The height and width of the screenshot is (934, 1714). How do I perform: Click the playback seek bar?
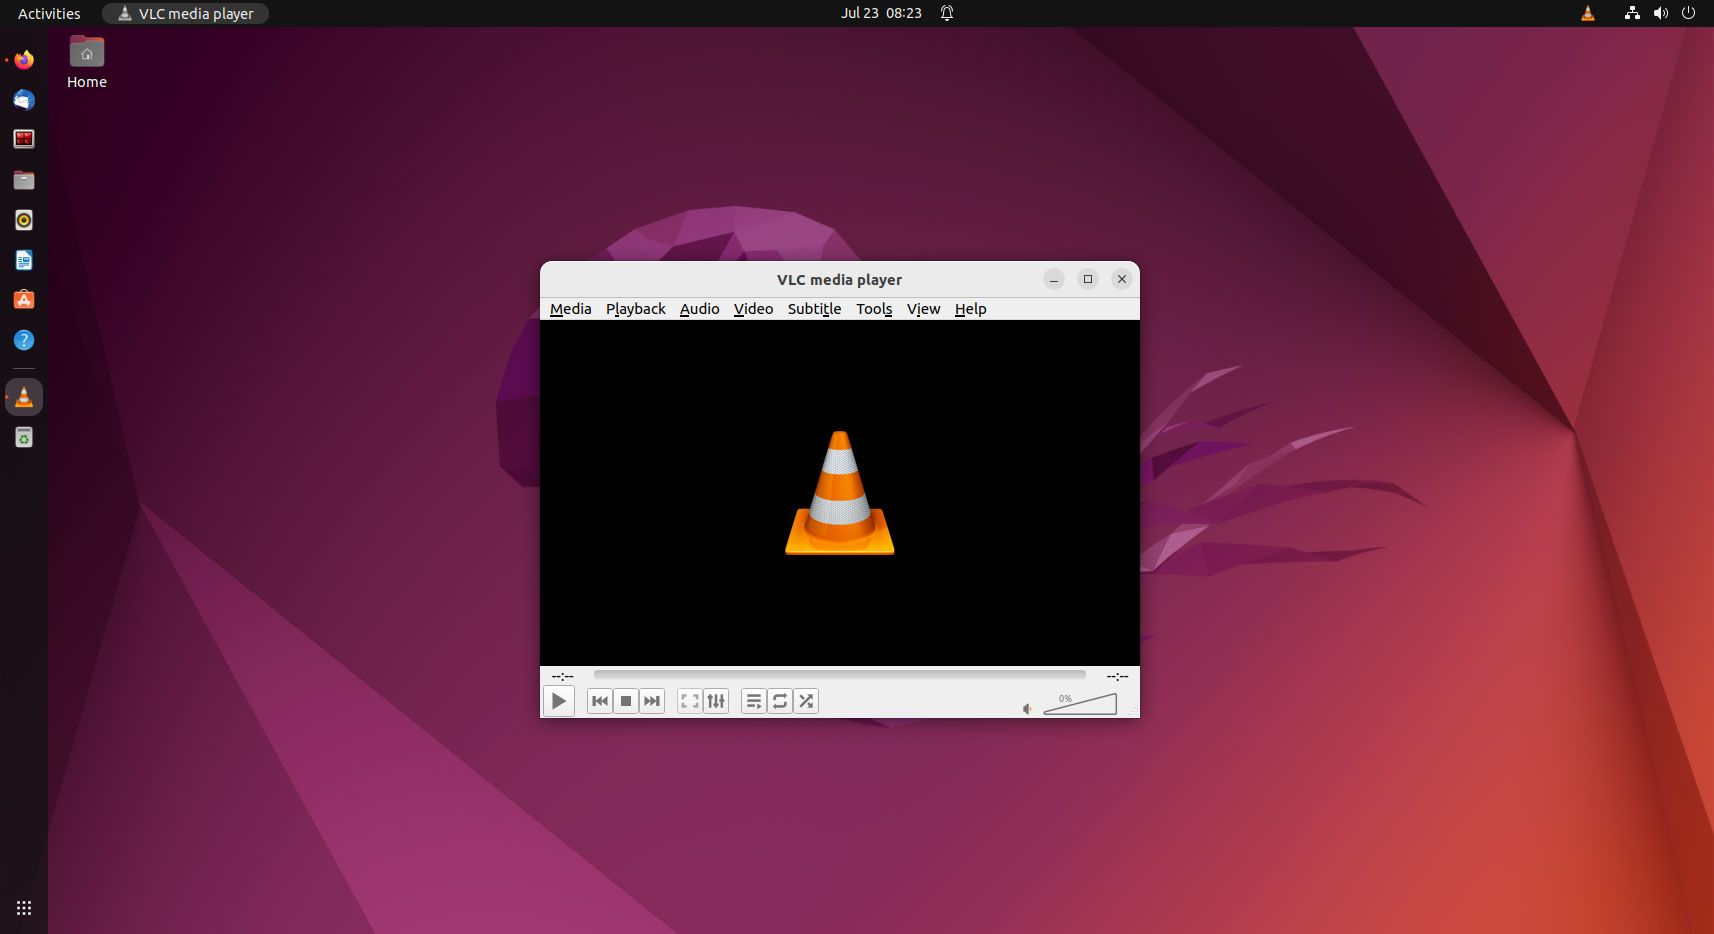839,675
